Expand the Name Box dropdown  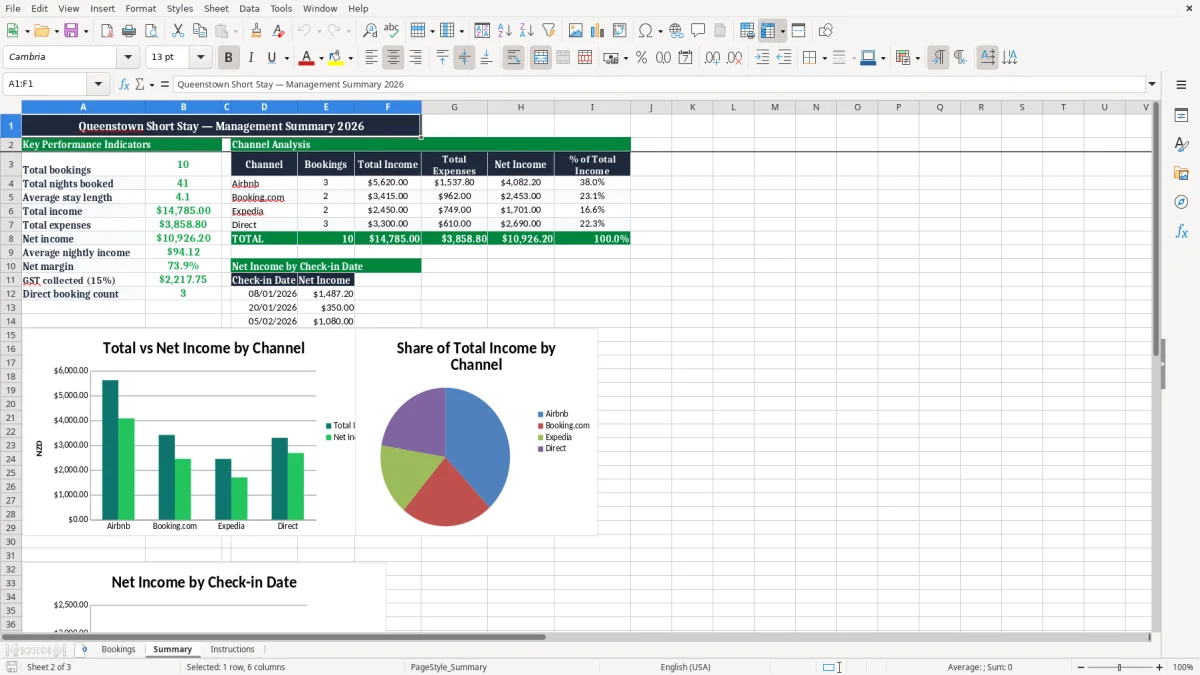pos(98,84)
